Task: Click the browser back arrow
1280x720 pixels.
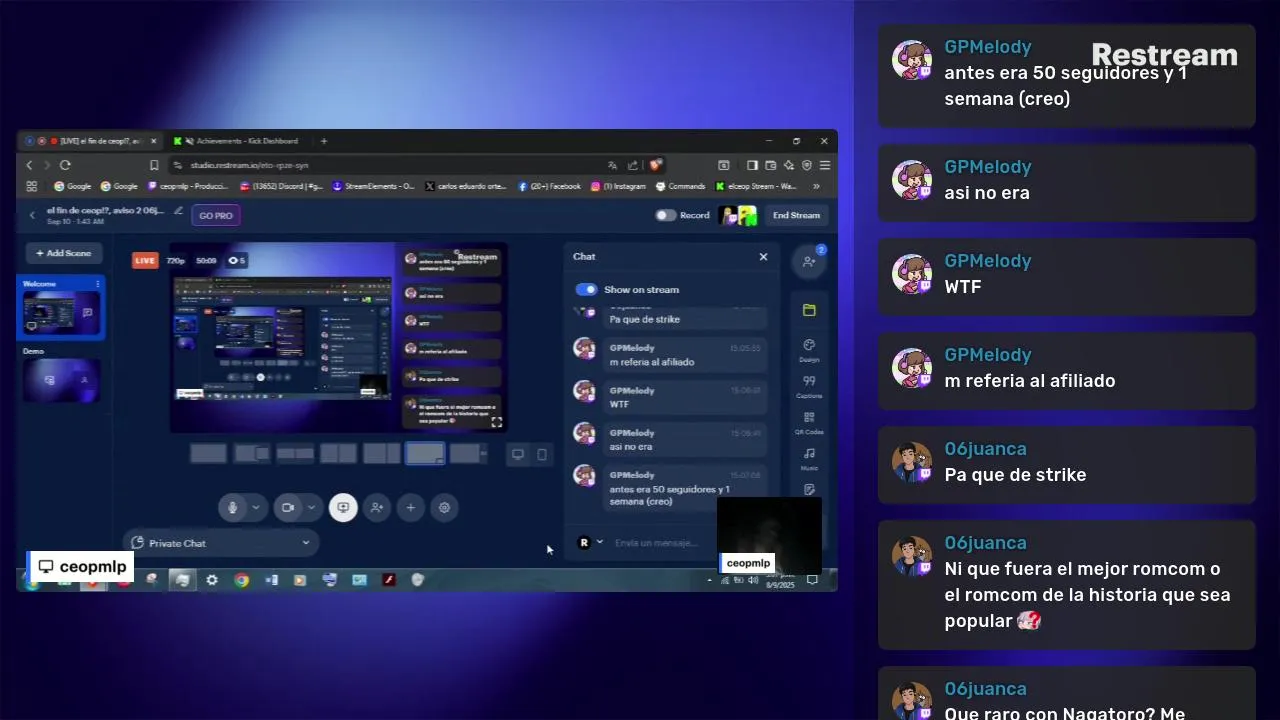Action: (x=29, y=165)
